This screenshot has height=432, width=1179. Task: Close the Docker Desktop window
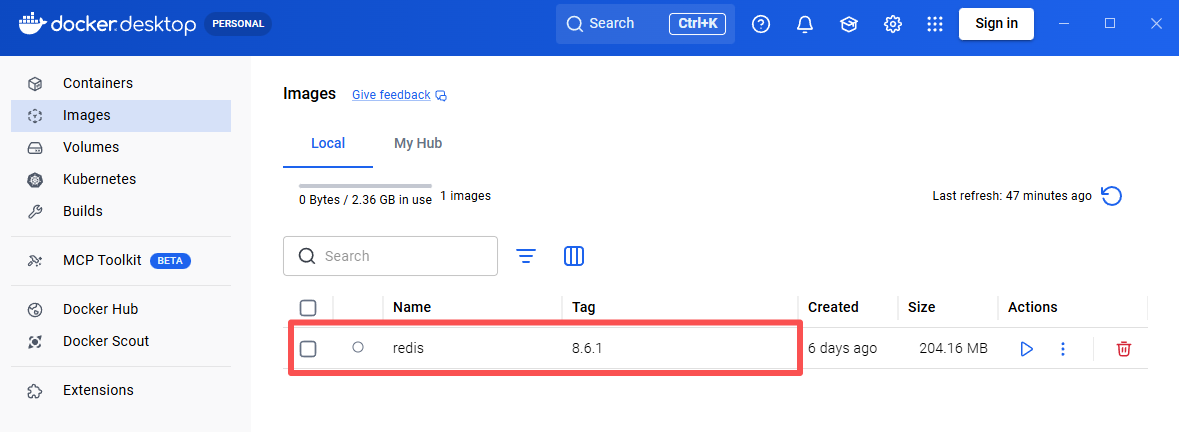click(1156, 24)
